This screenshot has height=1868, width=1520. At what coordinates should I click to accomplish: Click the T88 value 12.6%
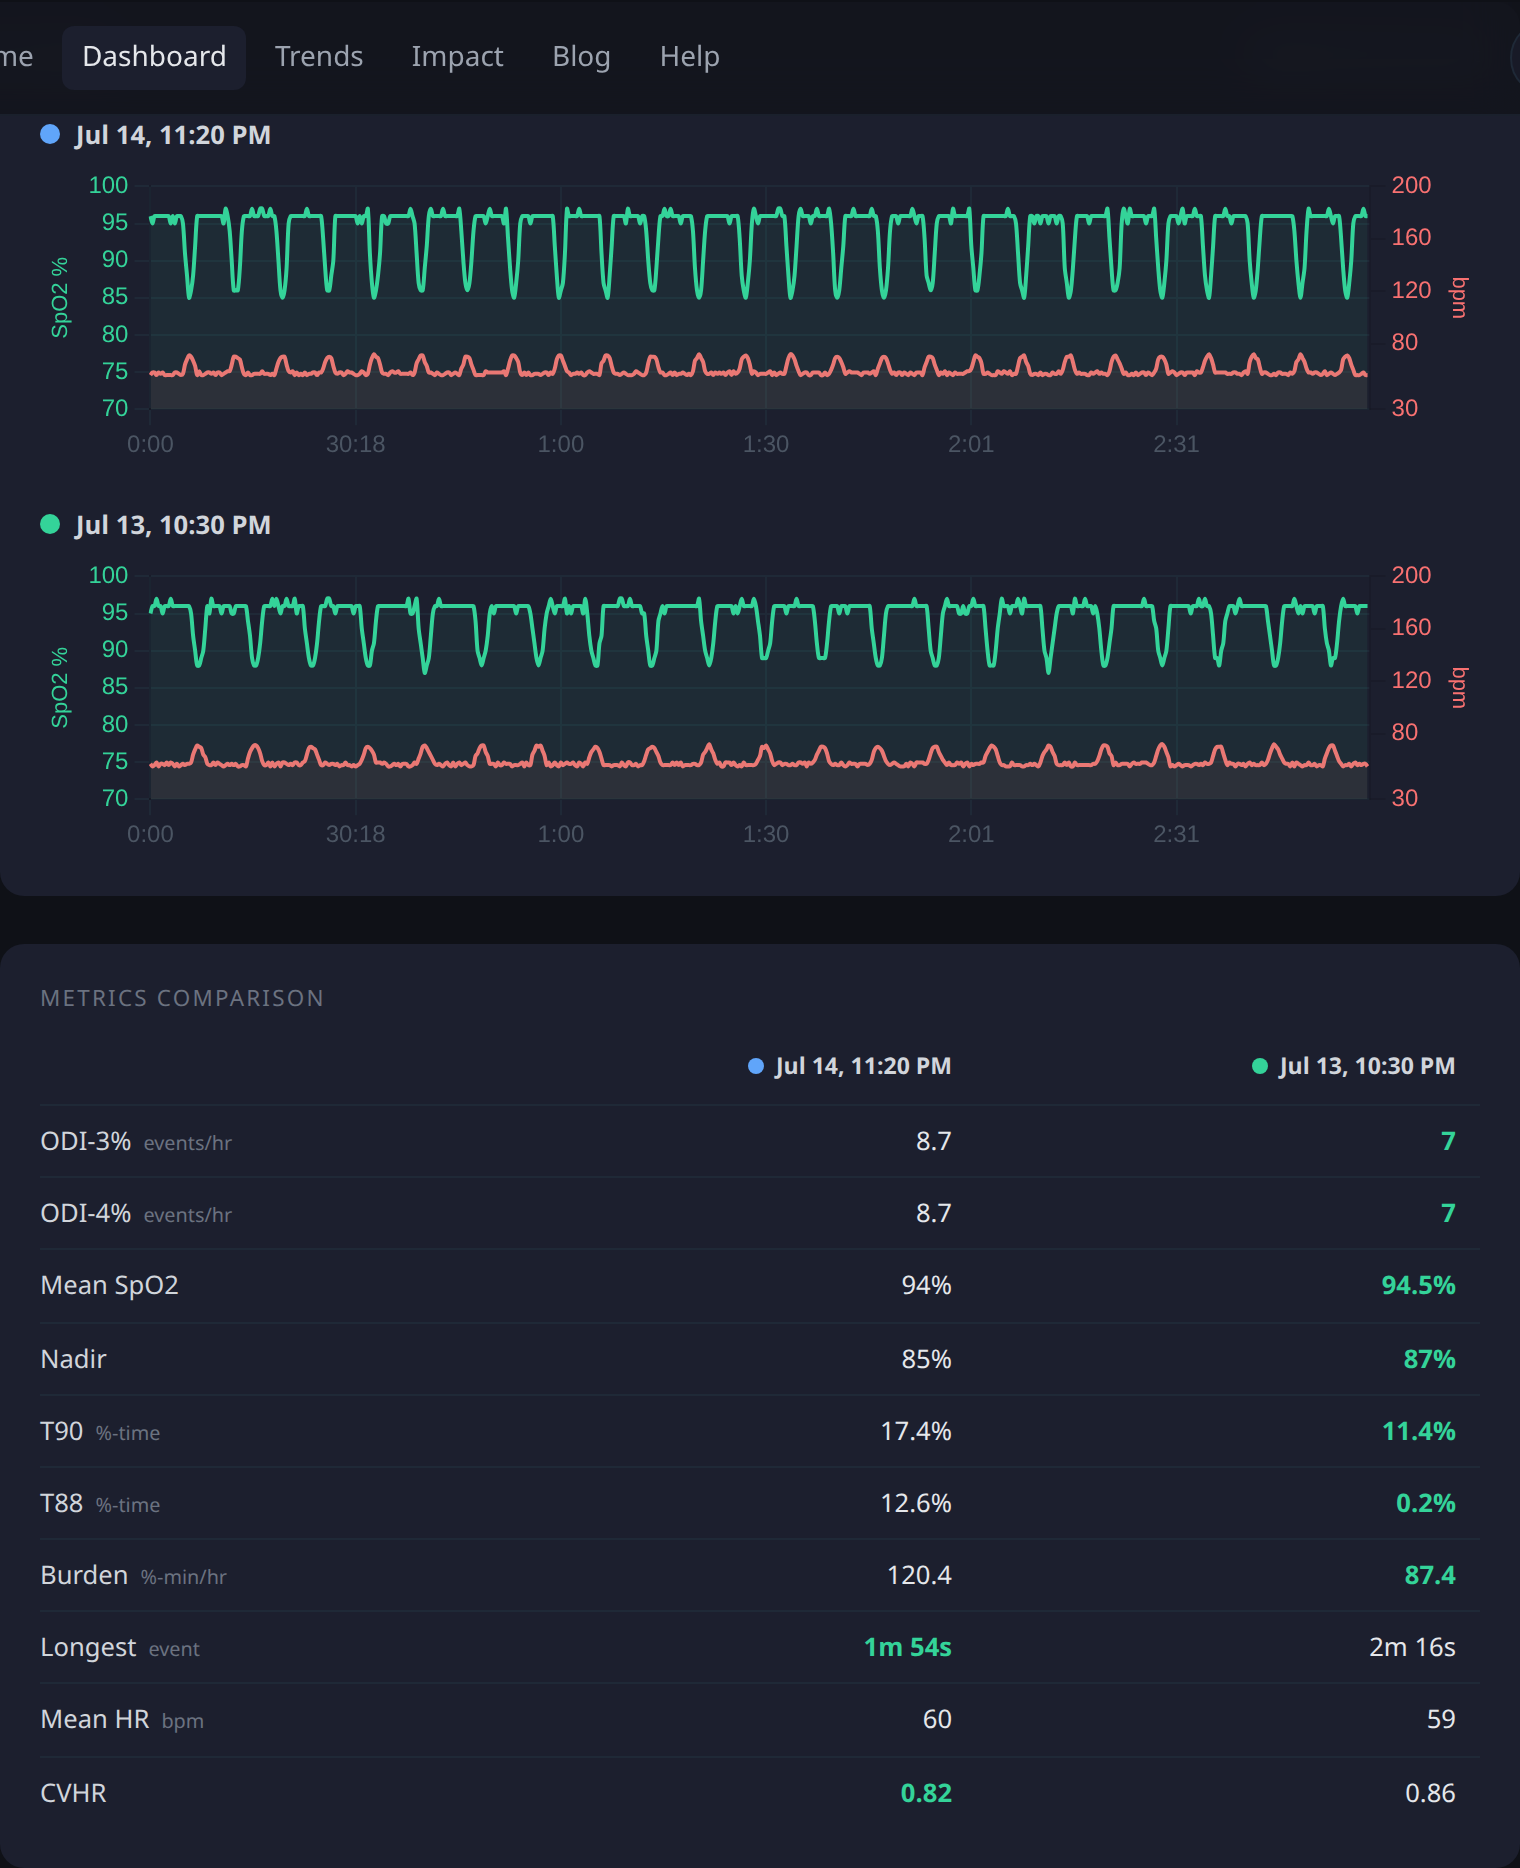[916, 1503]
